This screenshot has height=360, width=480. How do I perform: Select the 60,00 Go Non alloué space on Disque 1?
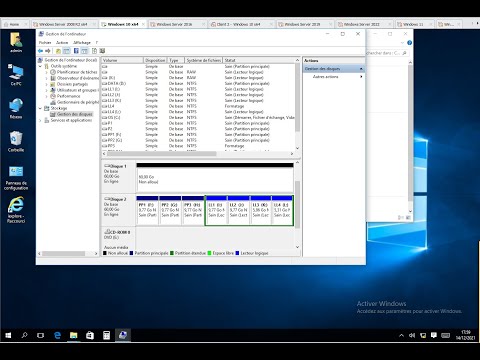point(215,178)
